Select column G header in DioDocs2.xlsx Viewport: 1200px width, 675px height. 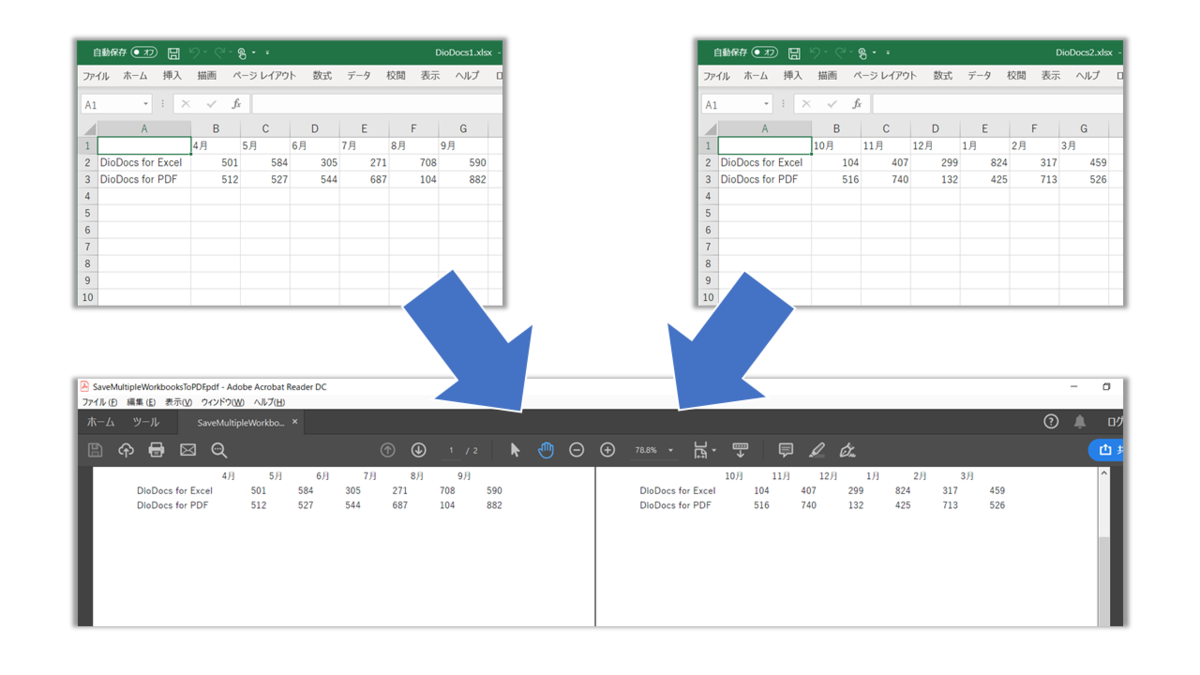click(1084, 129)
